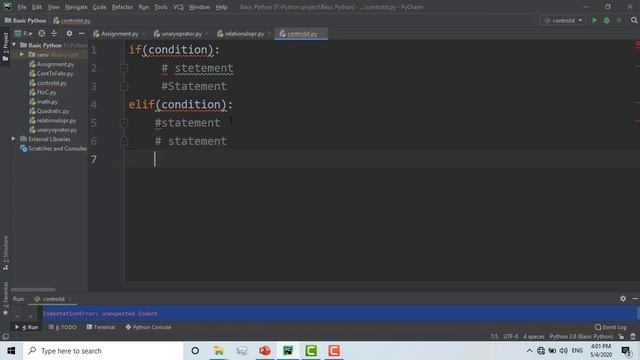Click fold marker on editor line 3
Image resolution: width=640 pixels, height=360 pixels.
point(124,87)
